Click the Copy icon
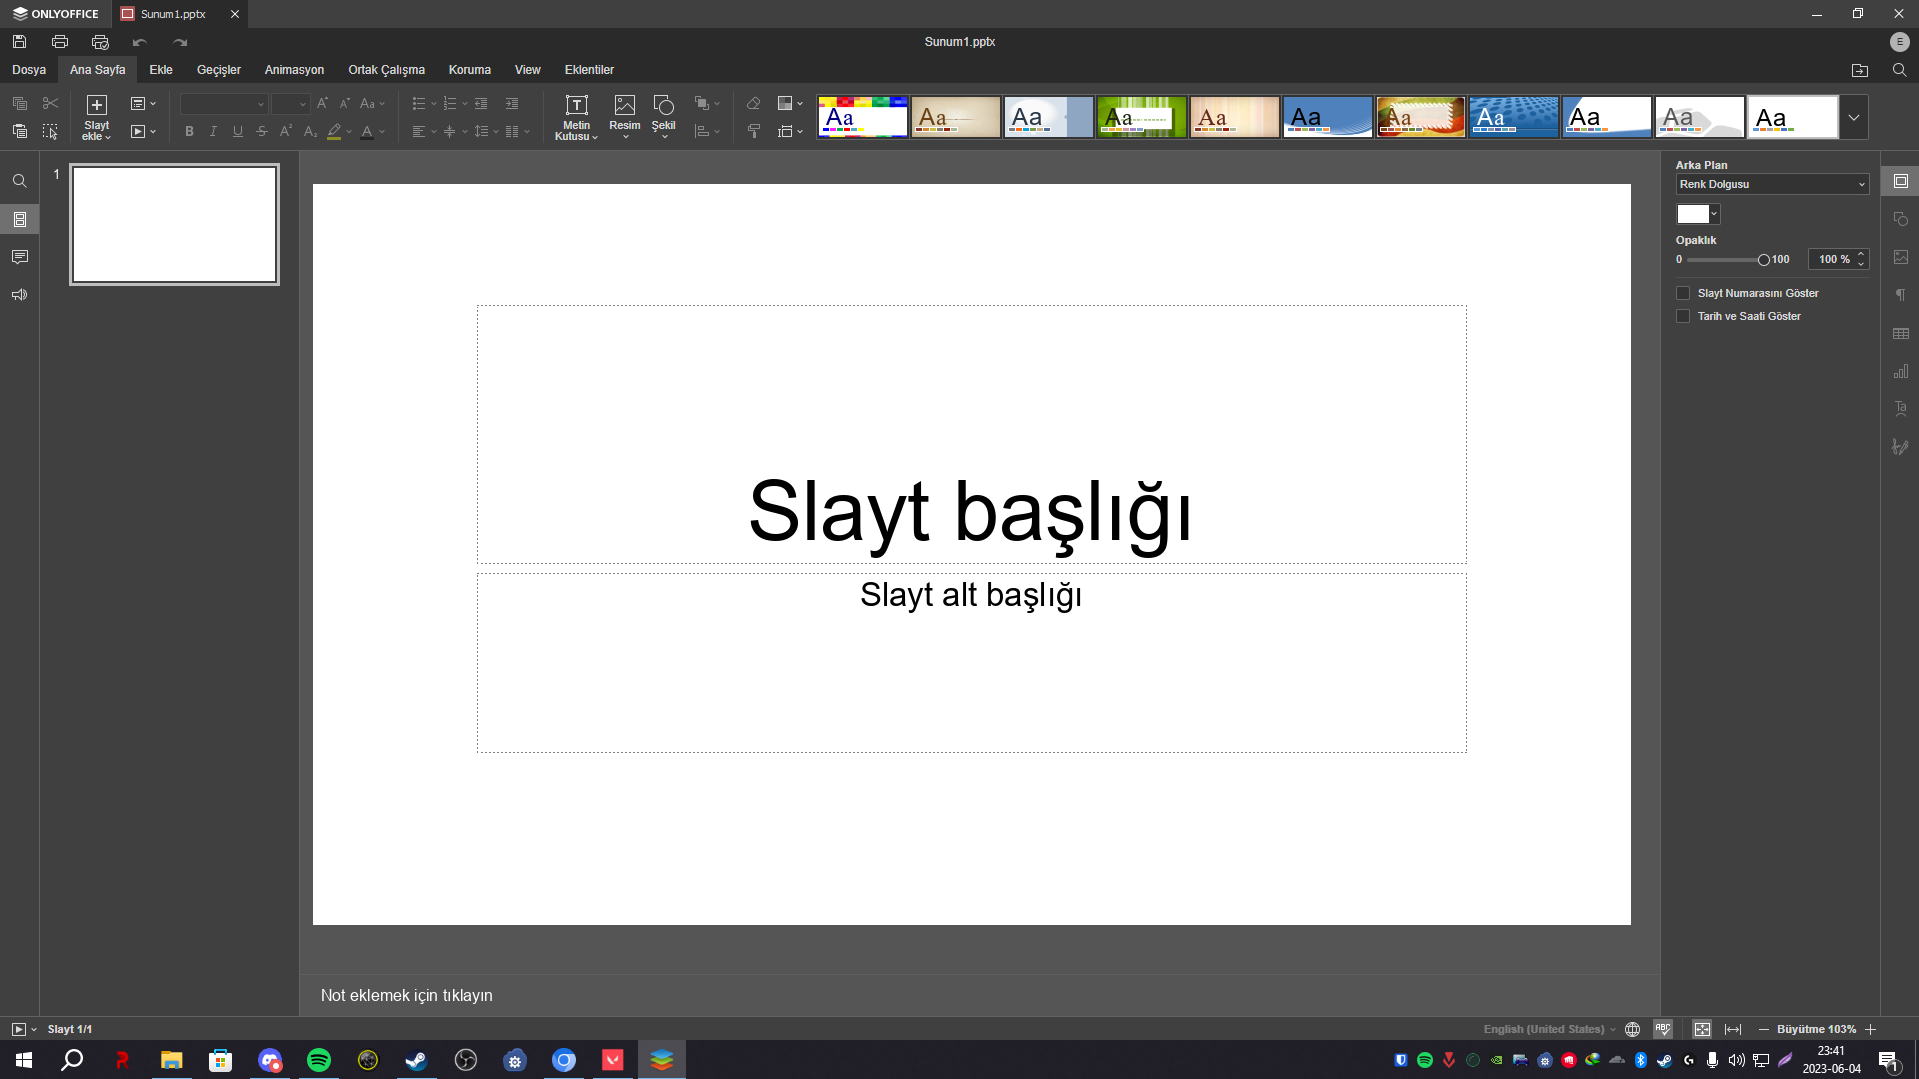This screenshot has height=1079, width=1919. click(x=19, y=103)
